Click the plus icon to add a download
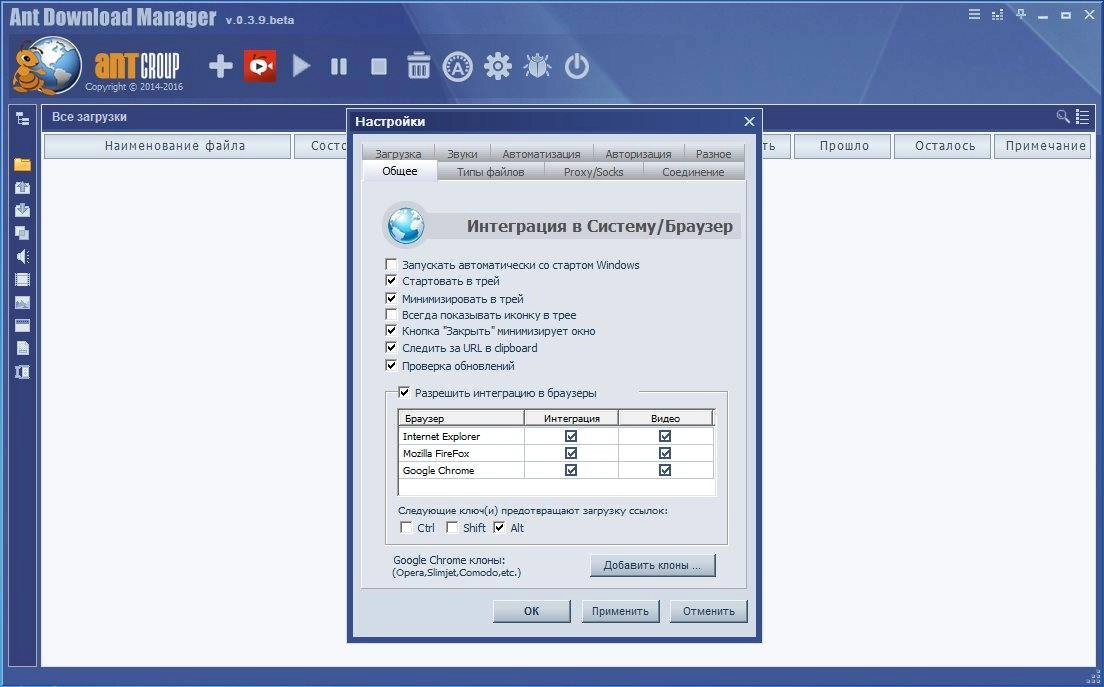1104x687 pixels. (x=220, y=66)
